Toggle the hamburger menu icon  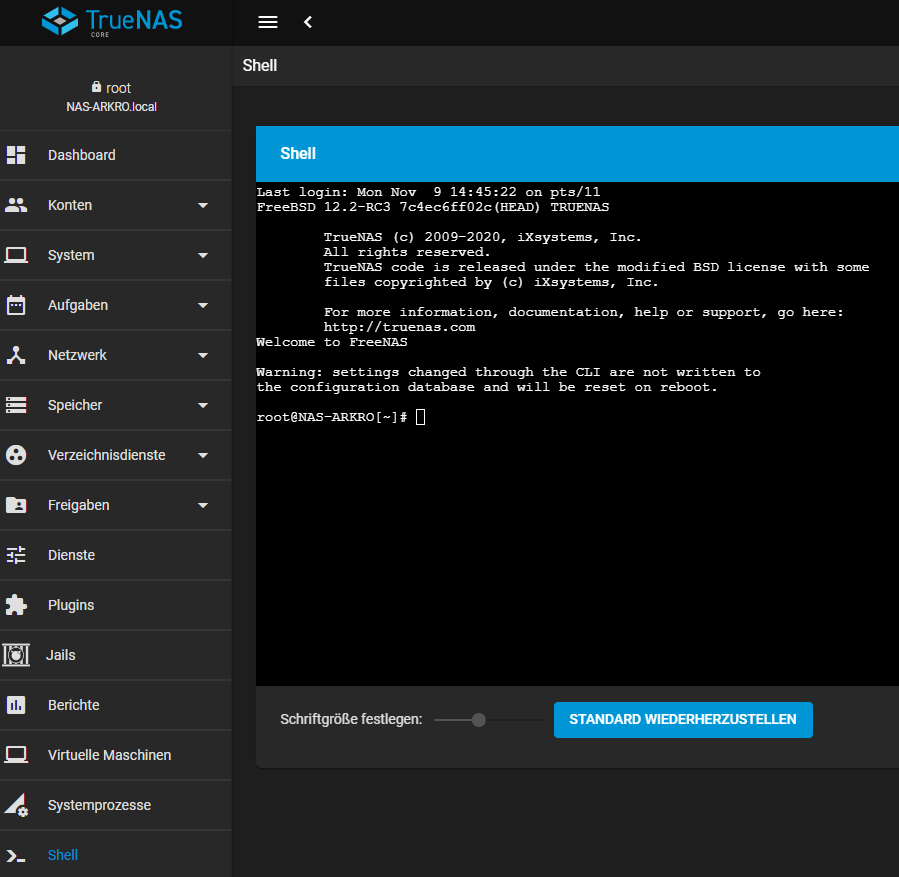coord(268,22)
